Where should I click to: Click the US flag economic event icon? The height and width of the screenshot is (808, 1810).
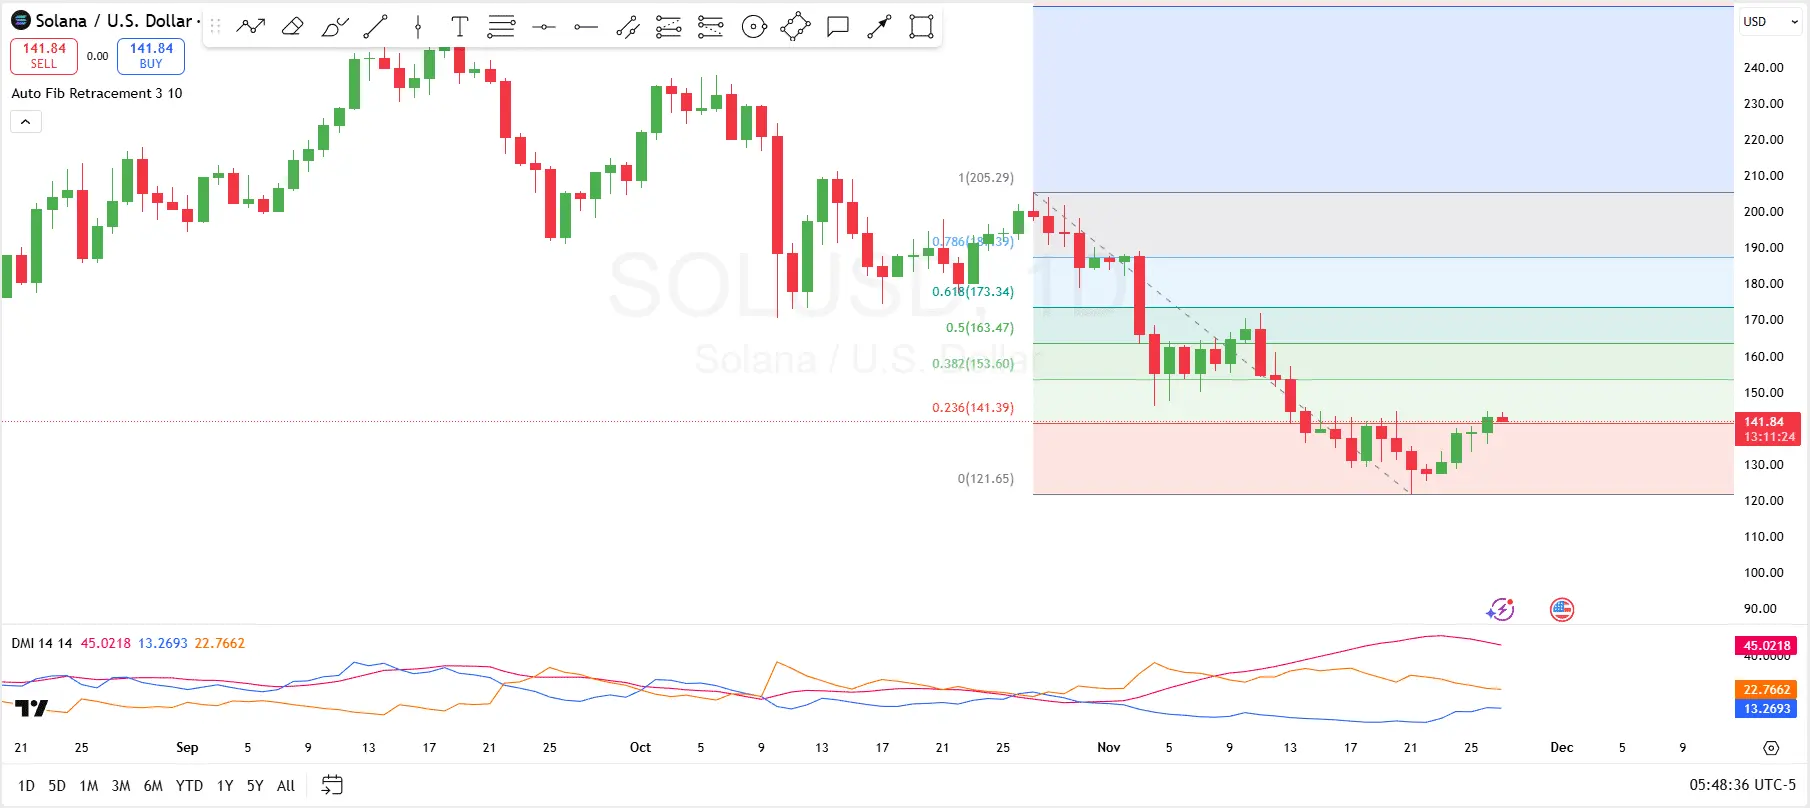click(1562, 609)
